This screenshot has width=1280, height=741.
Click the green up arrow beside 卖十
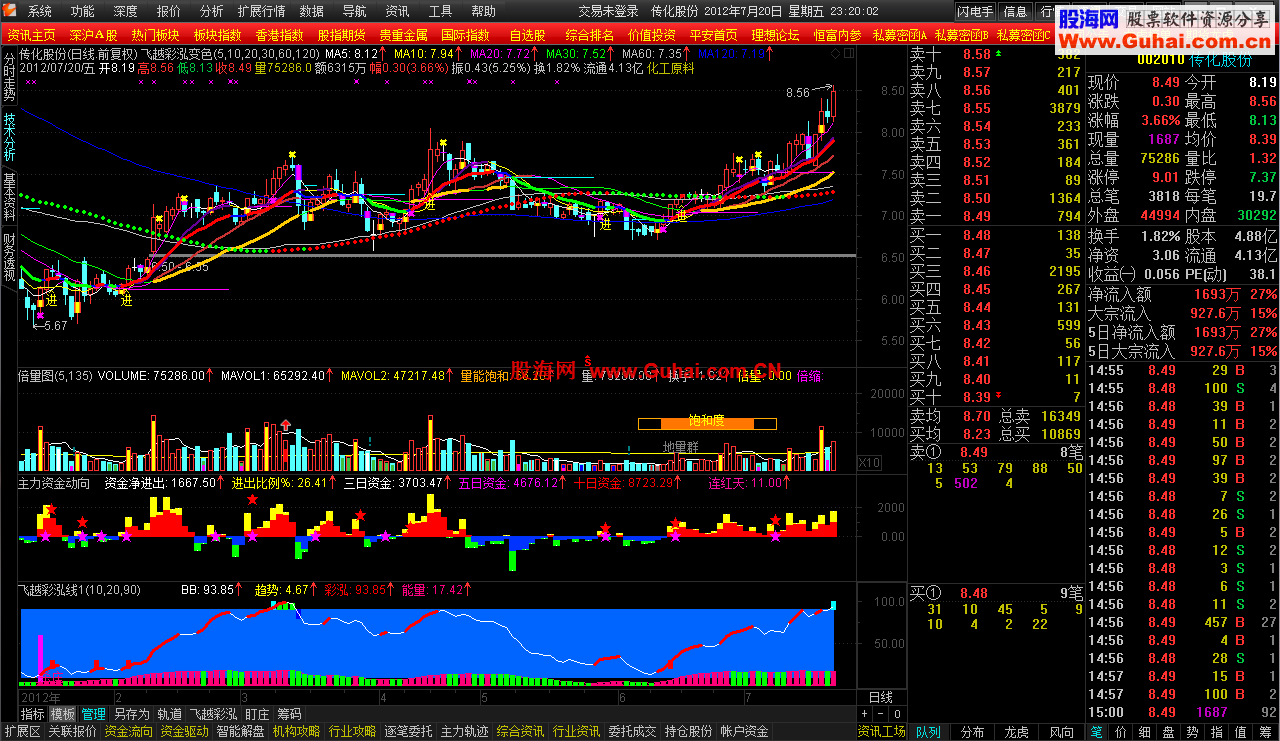click(996, 53)
